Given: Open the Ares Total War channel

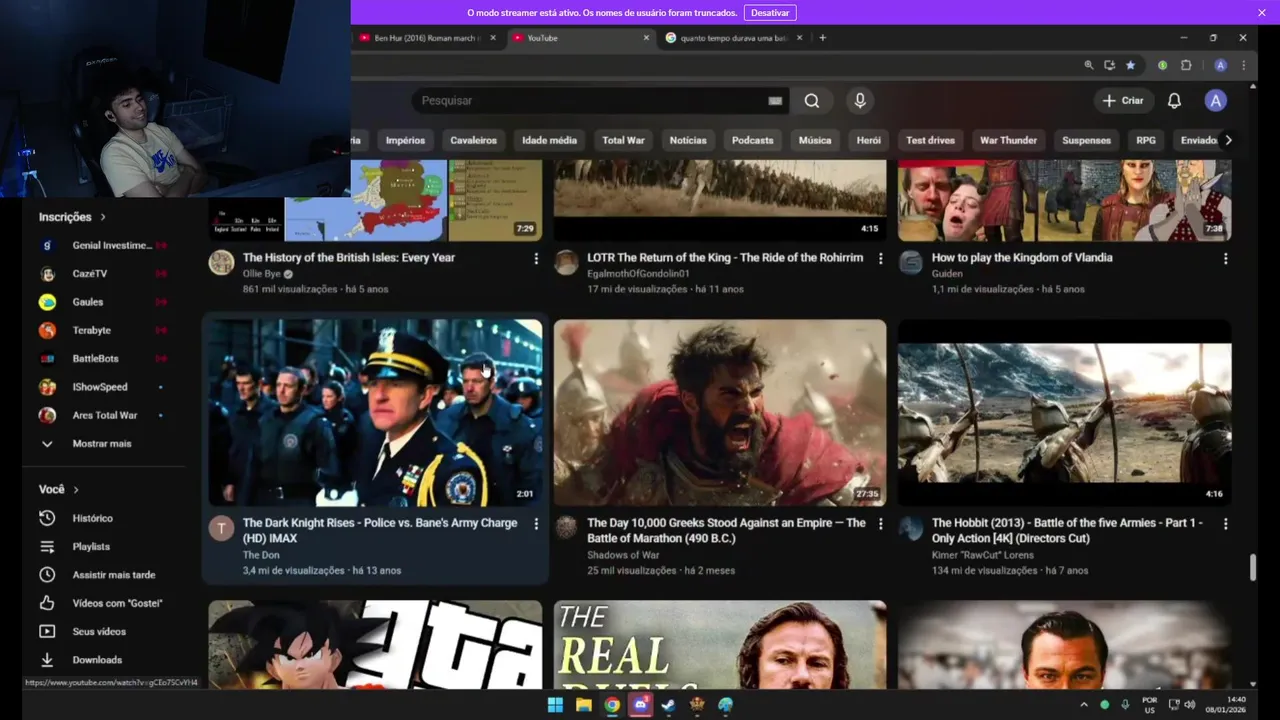Looking at the screenshot, I should point(105,415).
